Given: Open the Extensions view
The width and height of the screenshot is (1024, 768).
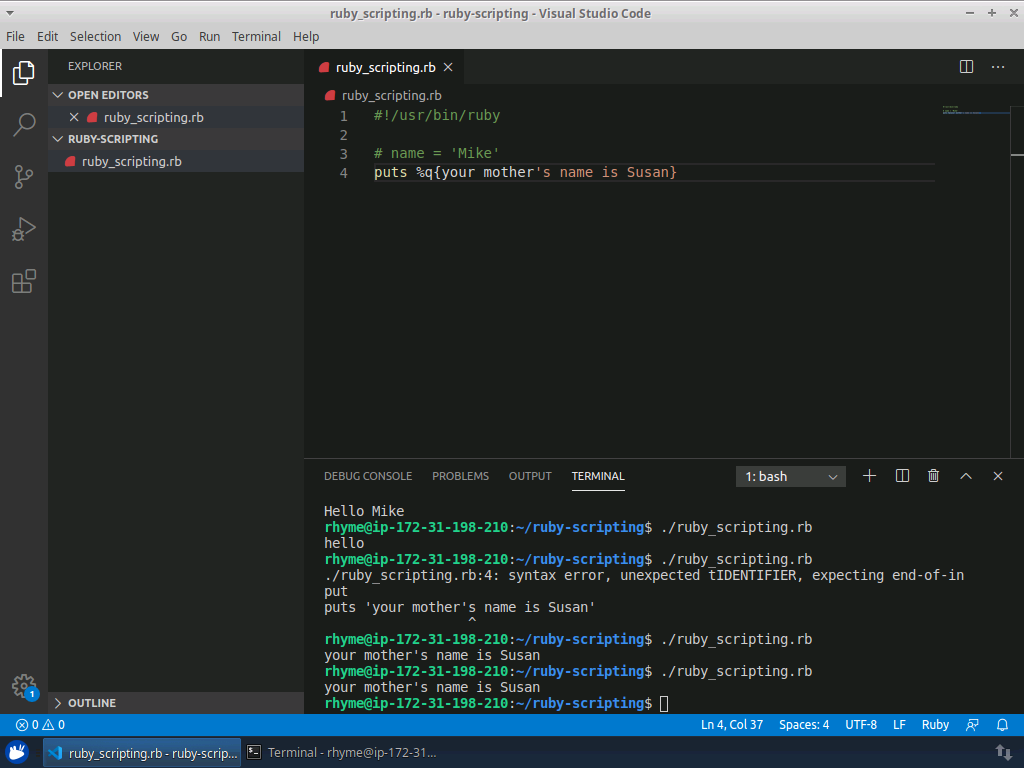Looking at the screenshot, I should click(24, 282).
